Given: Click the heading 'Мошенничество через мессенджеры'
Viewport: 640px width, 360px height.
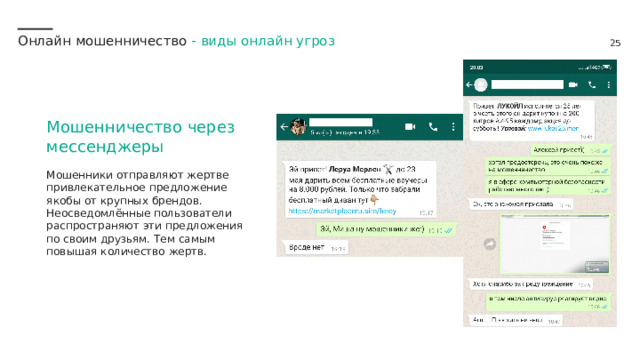Looking at the screenshot, I should click(x=140, y=136).
